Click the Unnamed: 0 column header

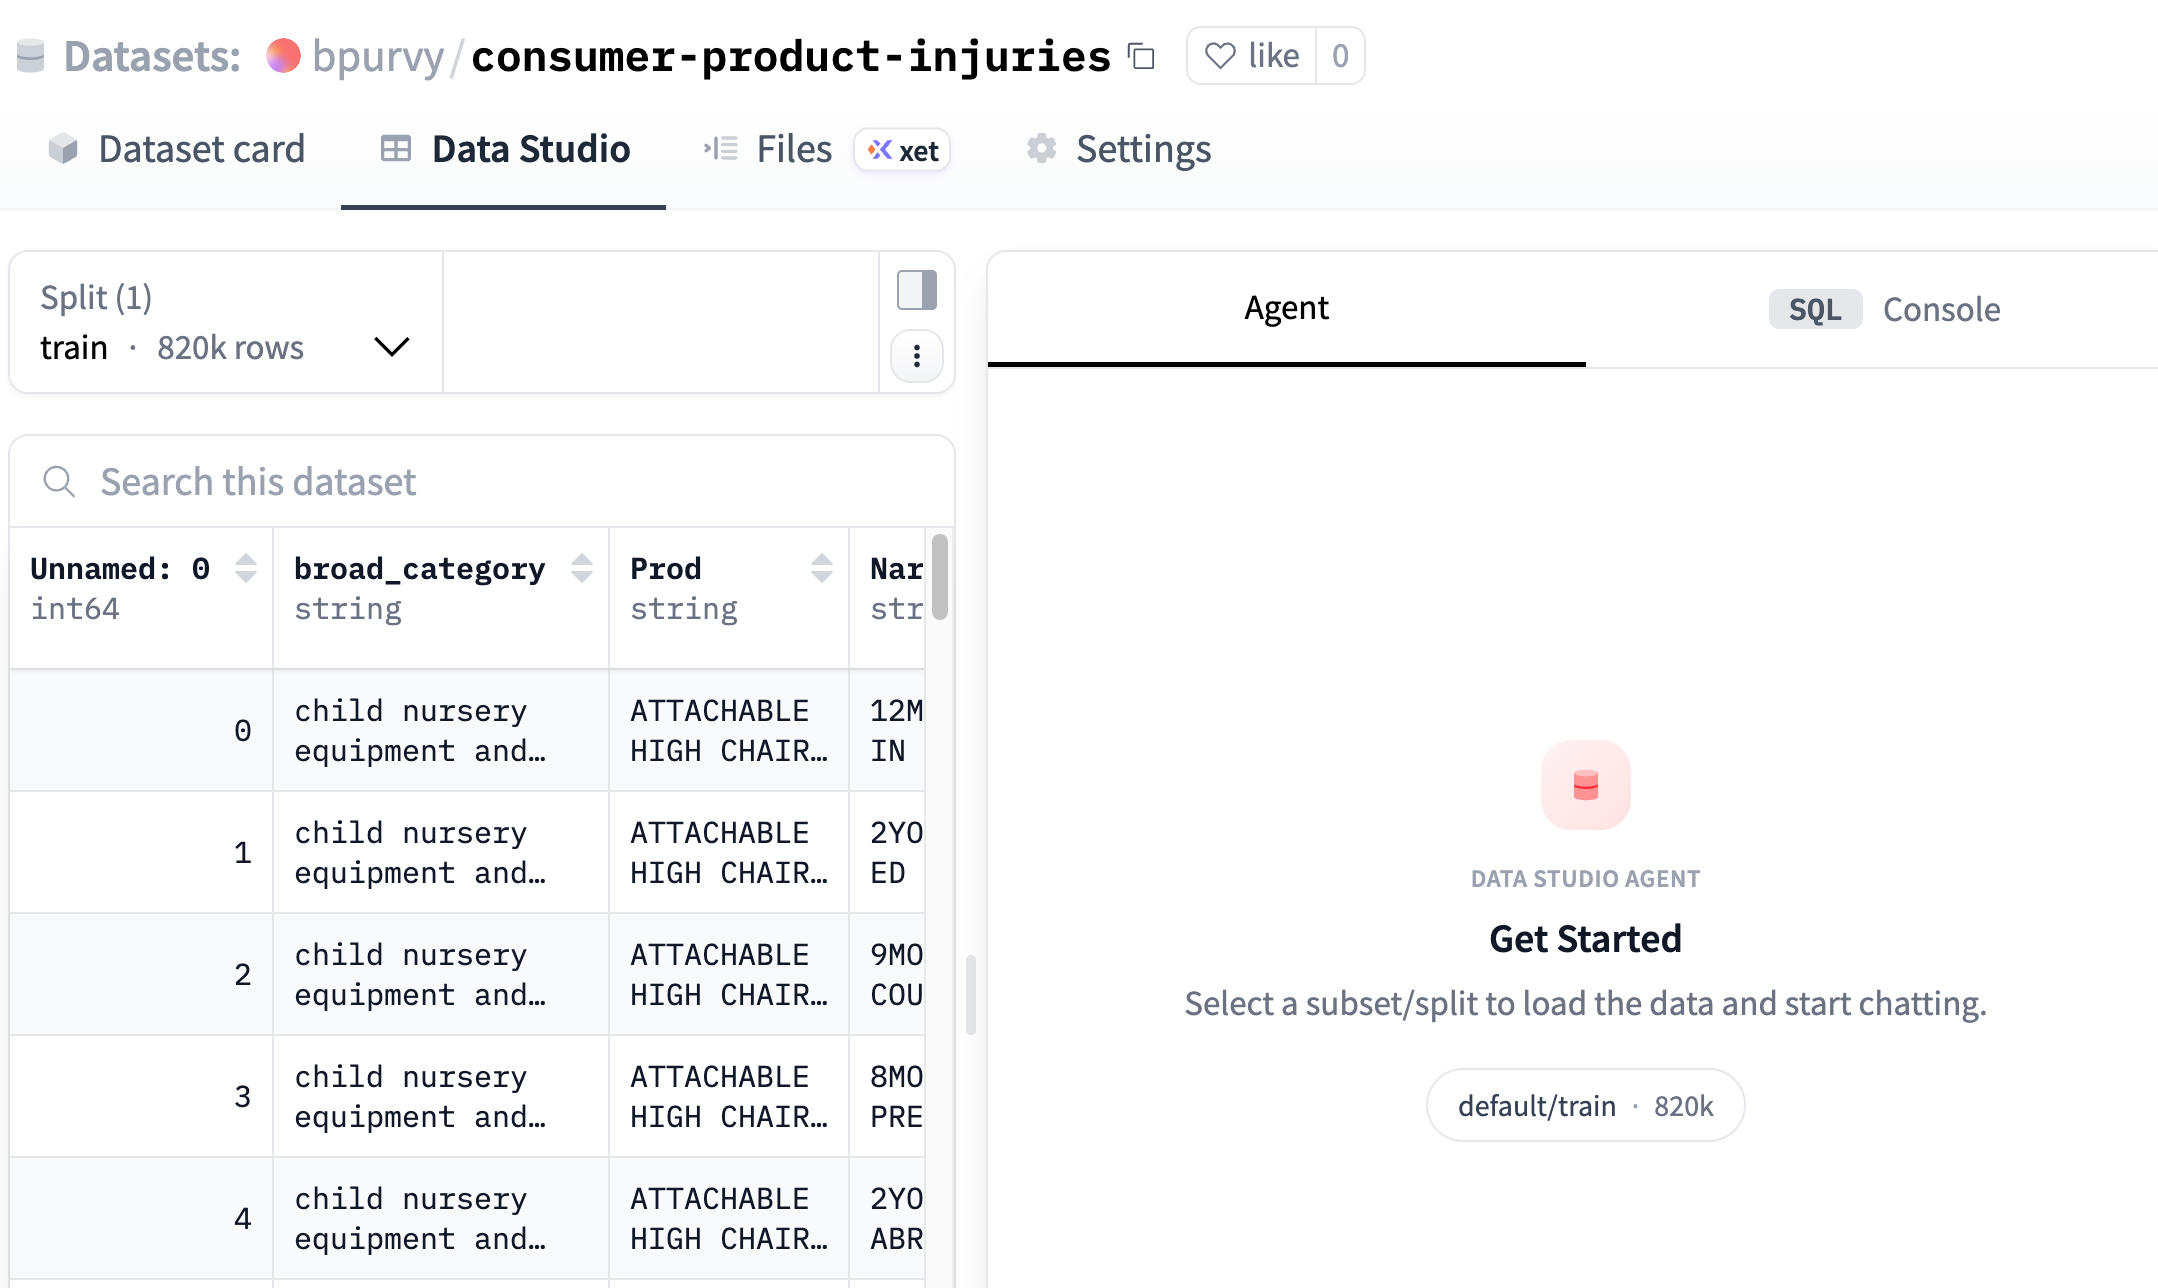pyautogui.click(x=141, y=598)
